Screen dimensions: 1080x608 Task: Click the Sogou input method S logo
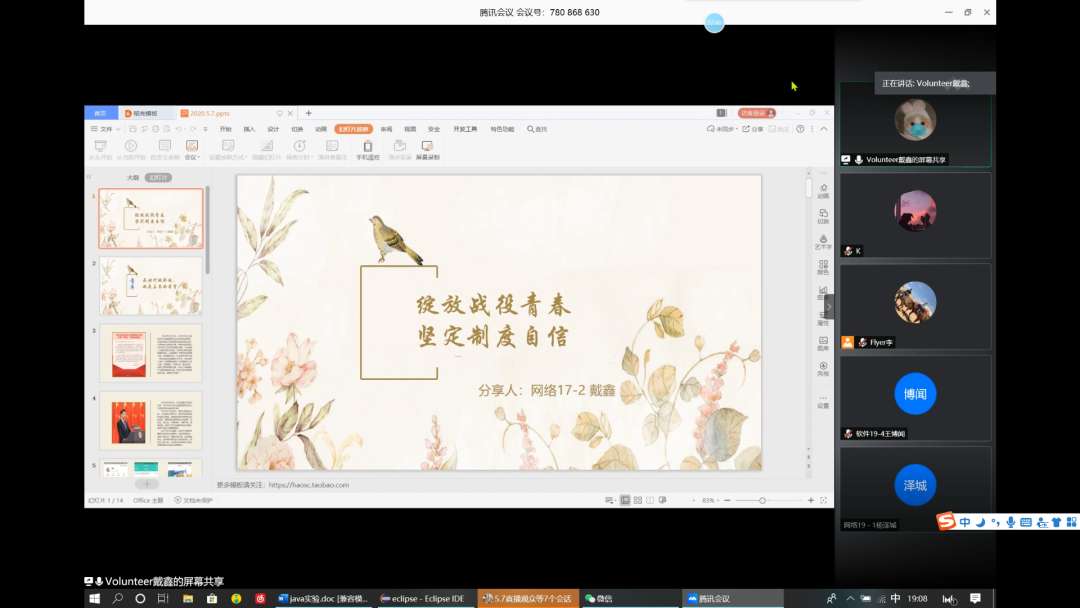pyautogui.click(x=946, y=522)
